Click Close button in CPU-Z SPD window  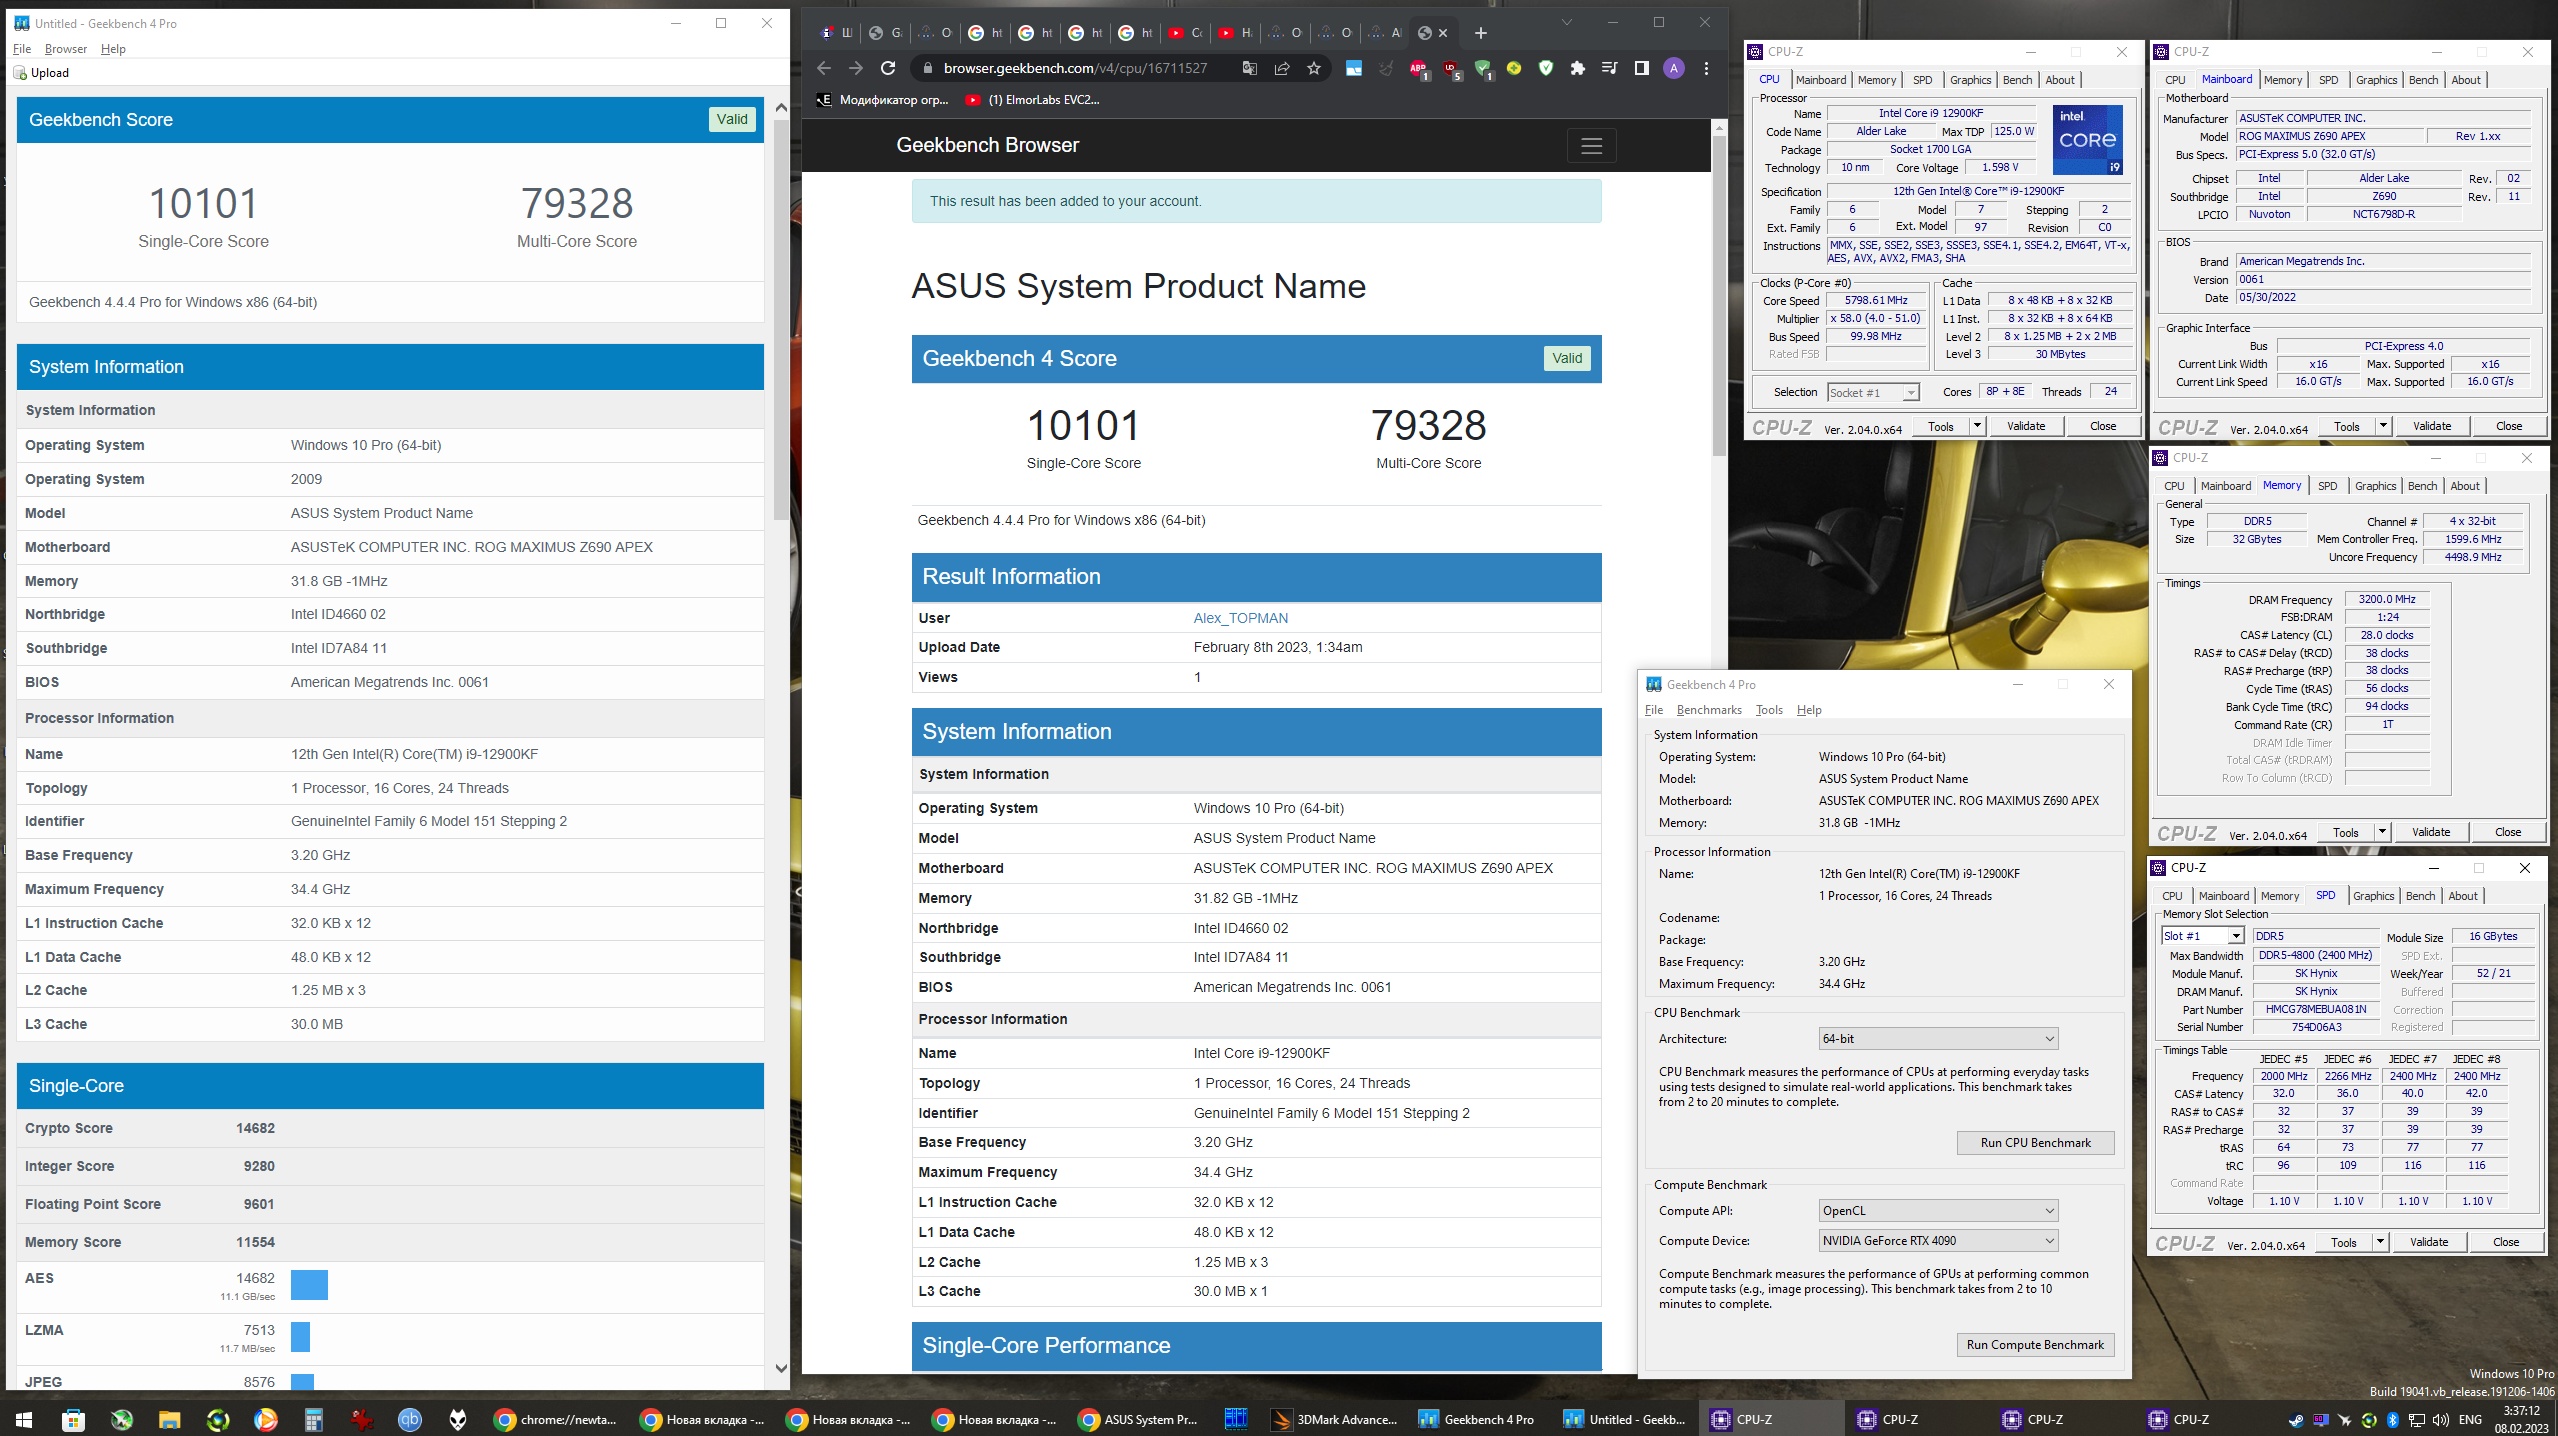click(2505, 1242)
